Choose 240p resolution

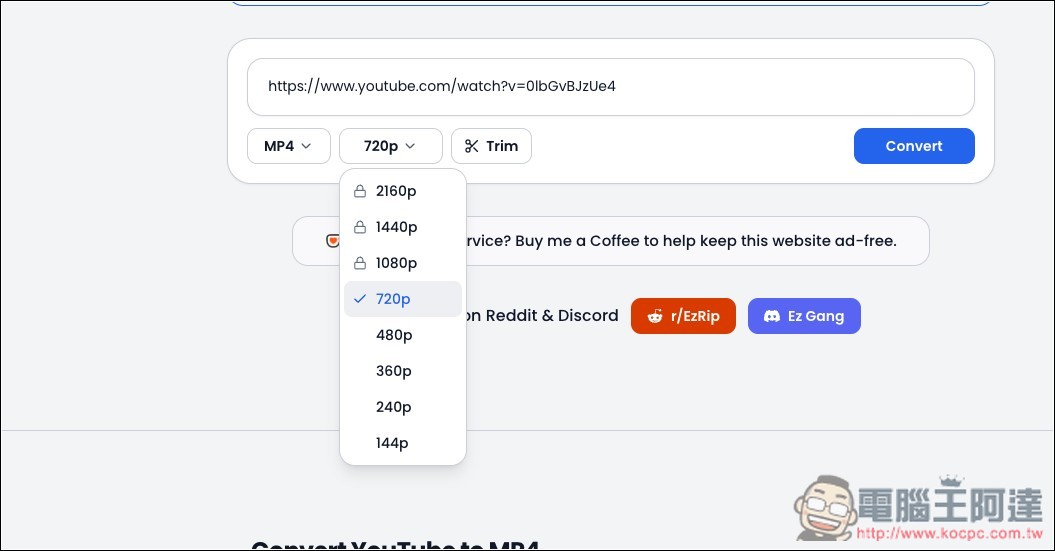click(x=402, y=407)
